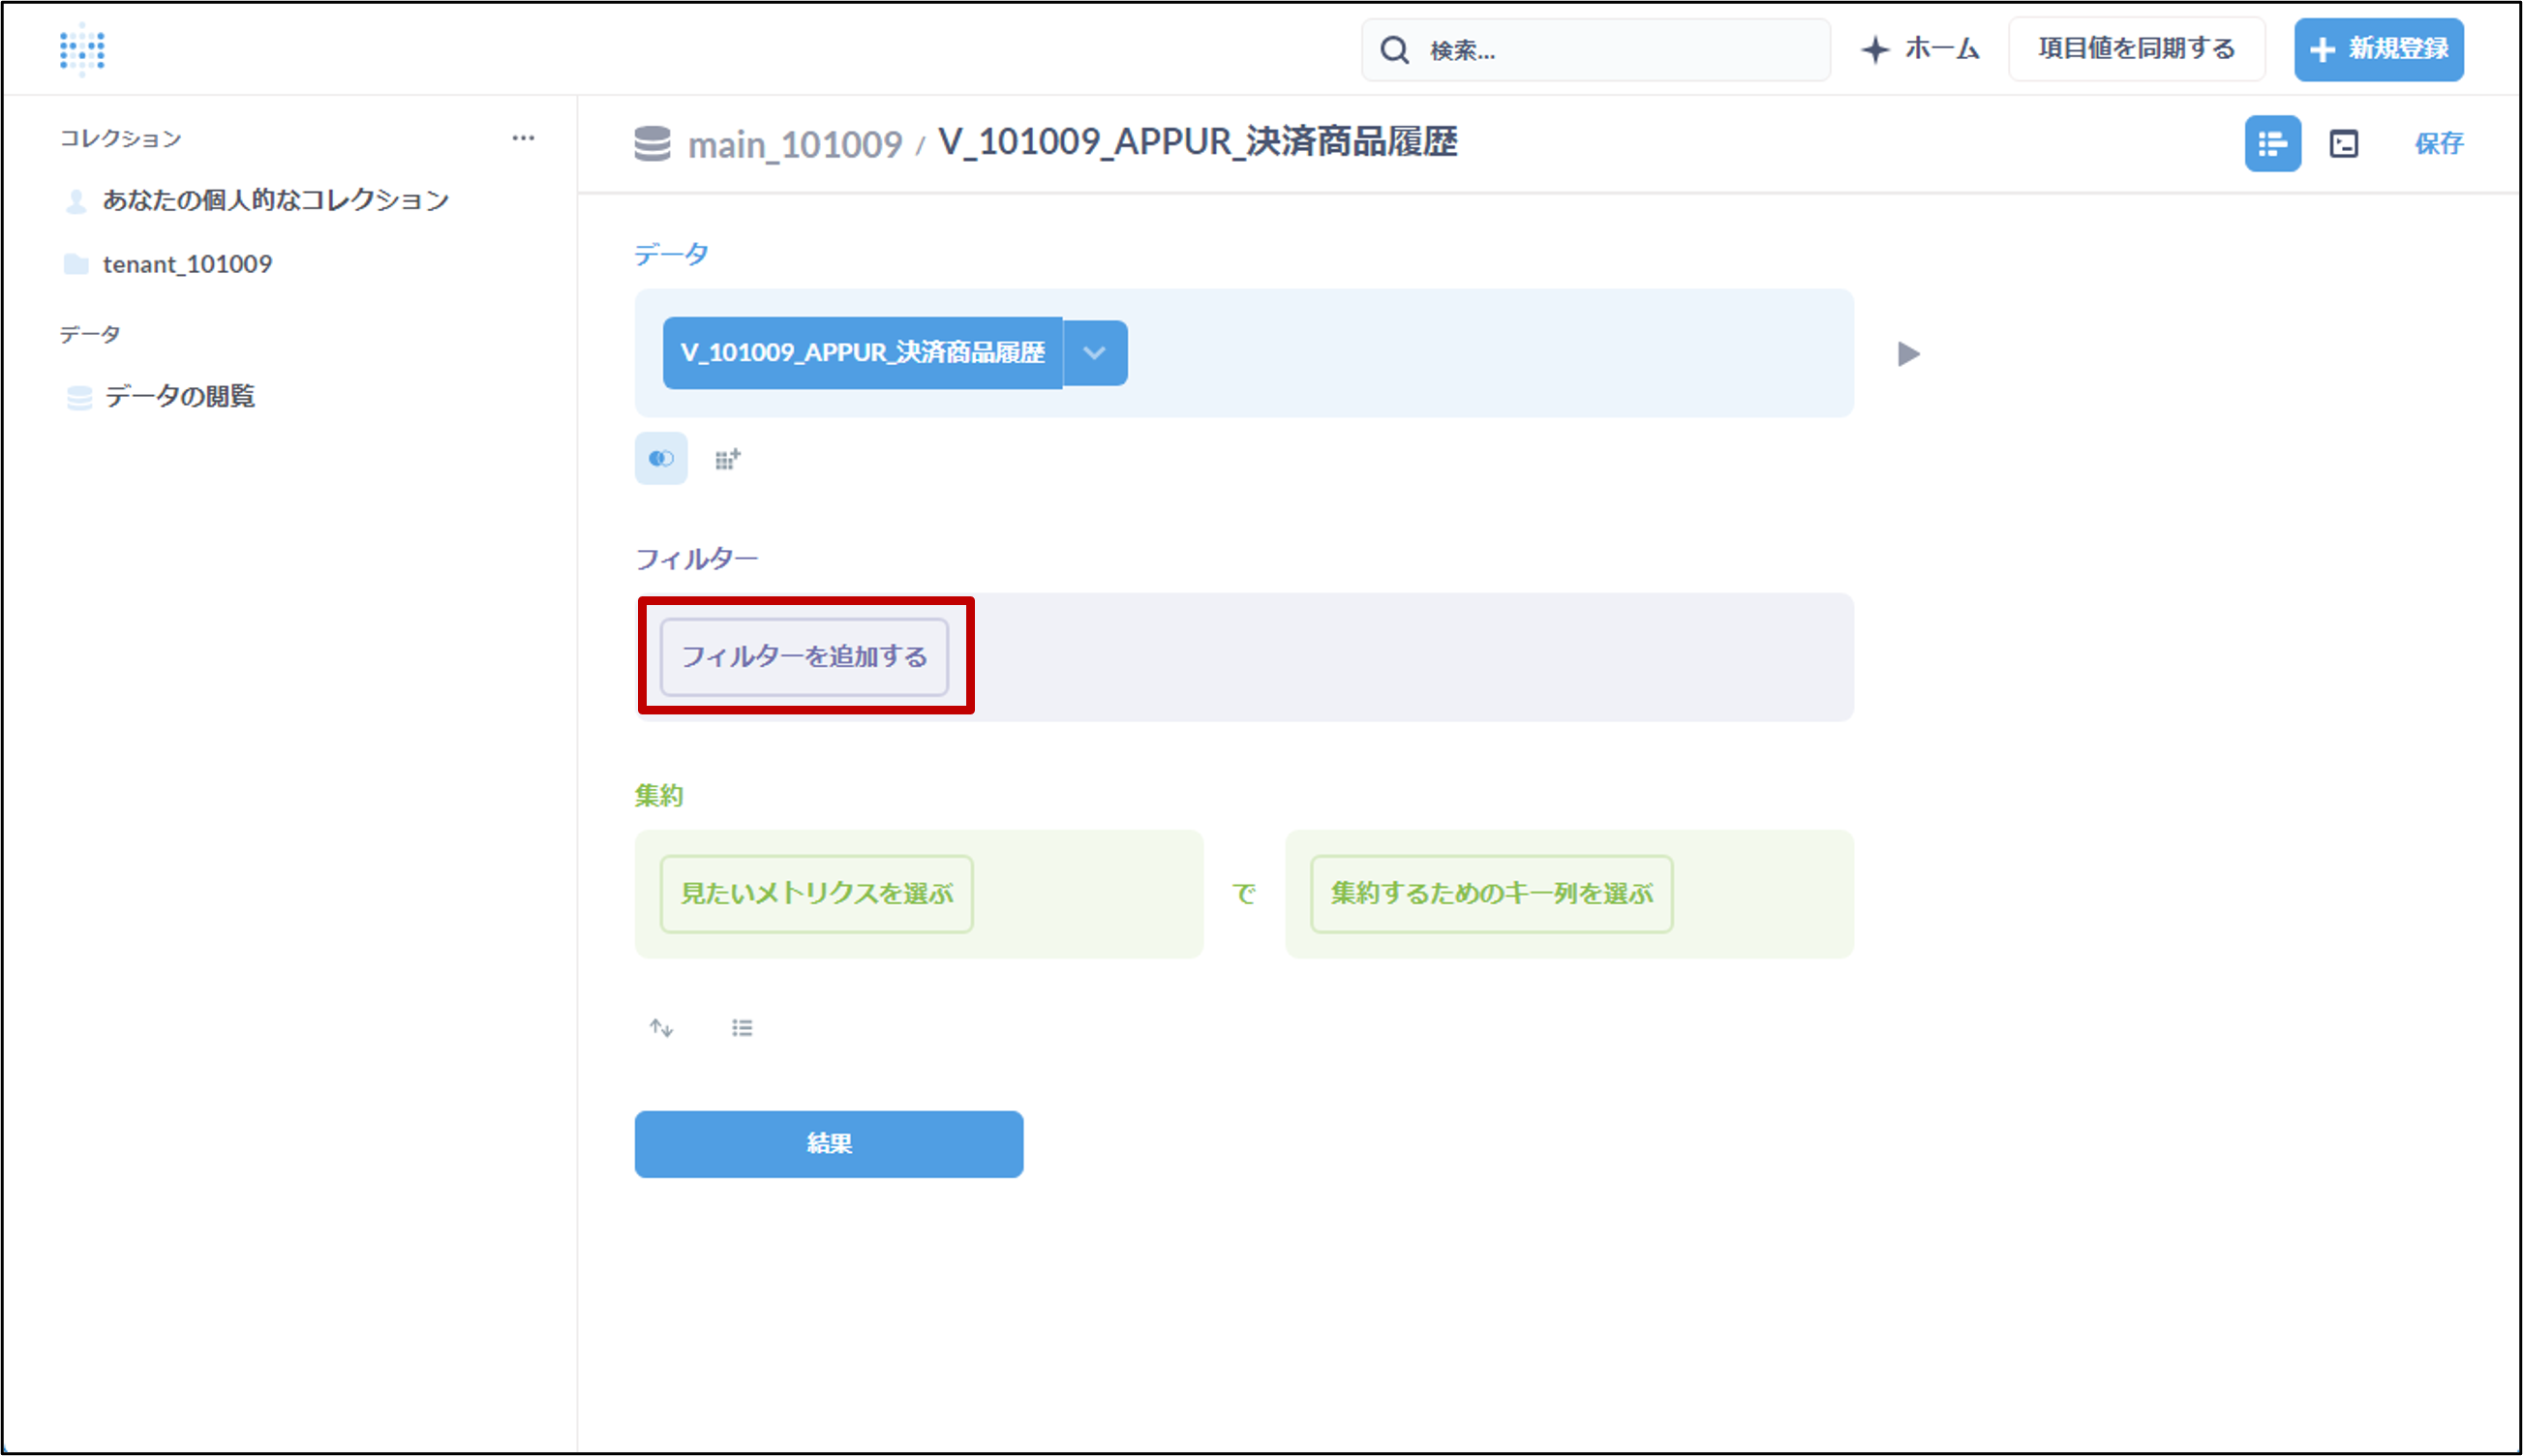This screenshot has width=2523, height=1456.
Task: Click the preview play triangle
Action: (1908, 354)
